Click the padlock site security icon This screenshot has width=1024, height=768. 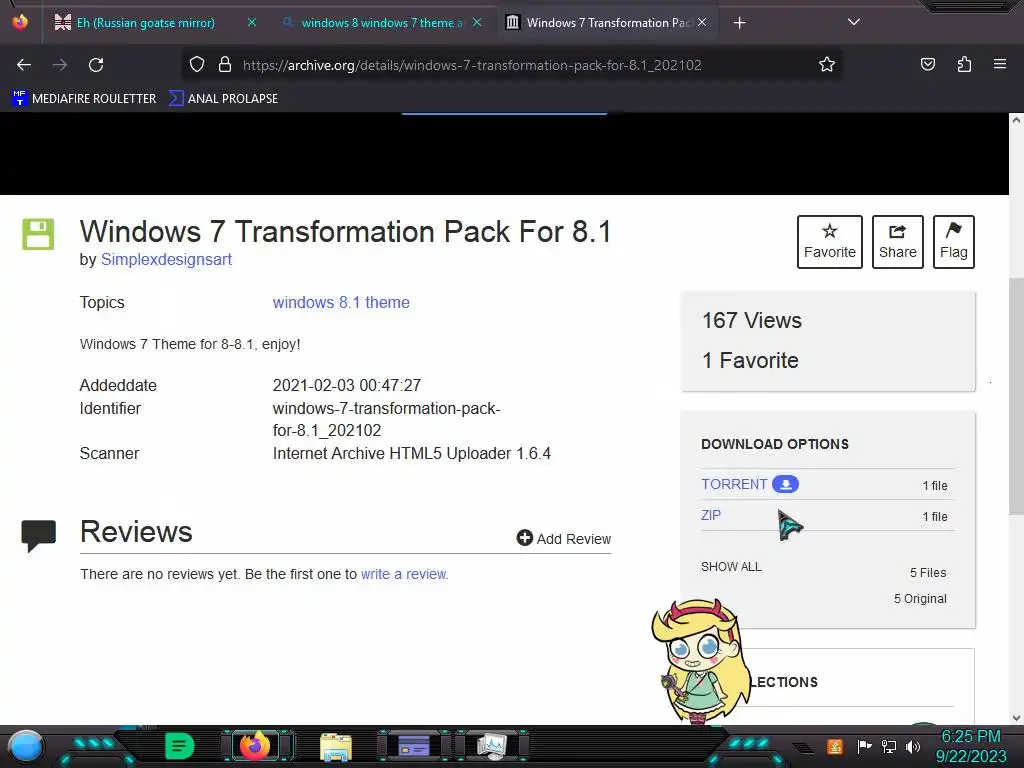pyautogui.click(x=225, y=65)
